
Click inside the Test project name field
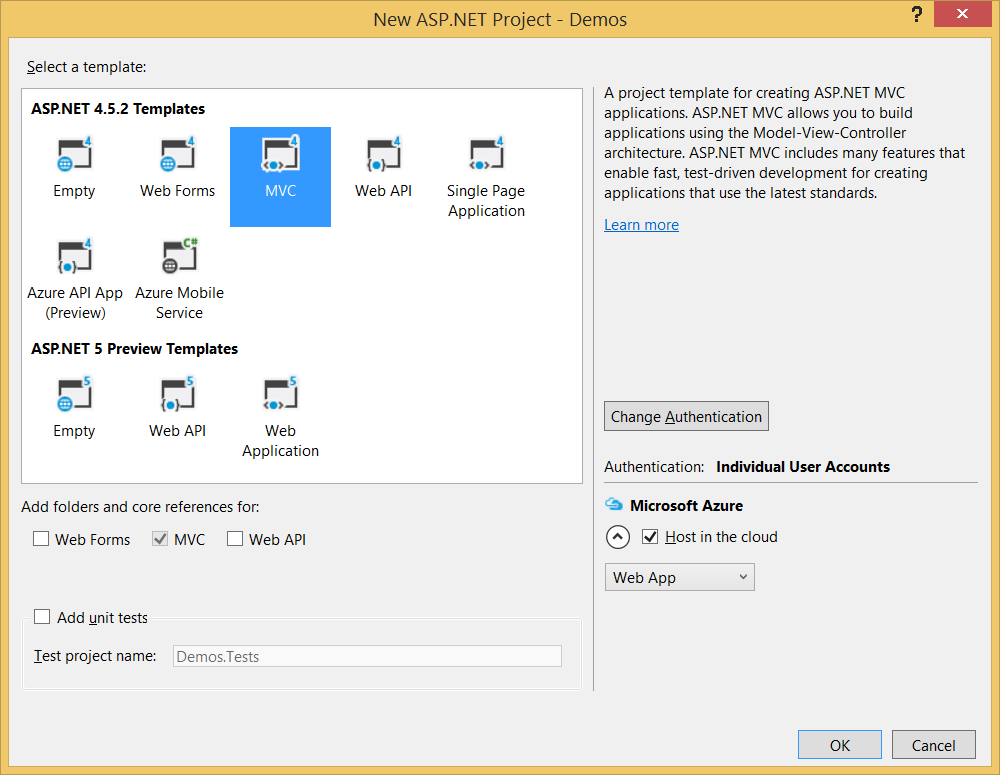point(367,655)
